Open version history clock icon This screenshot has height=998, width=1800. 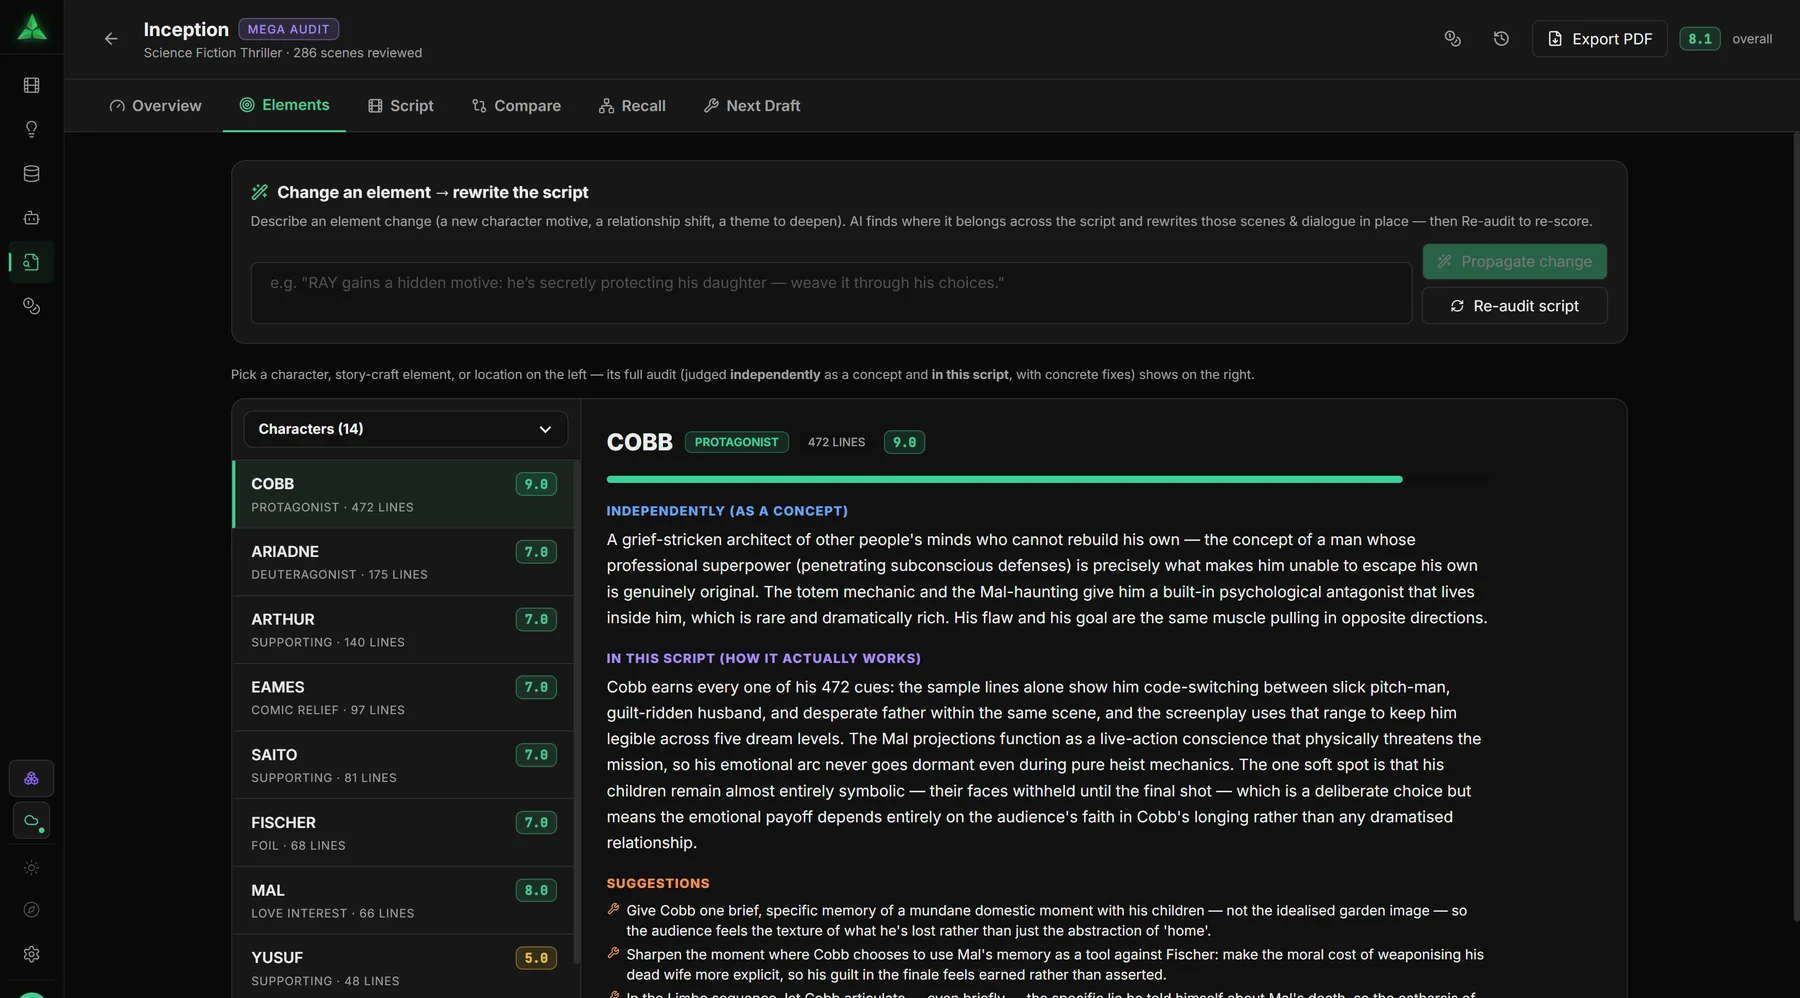coord(1501,39)
